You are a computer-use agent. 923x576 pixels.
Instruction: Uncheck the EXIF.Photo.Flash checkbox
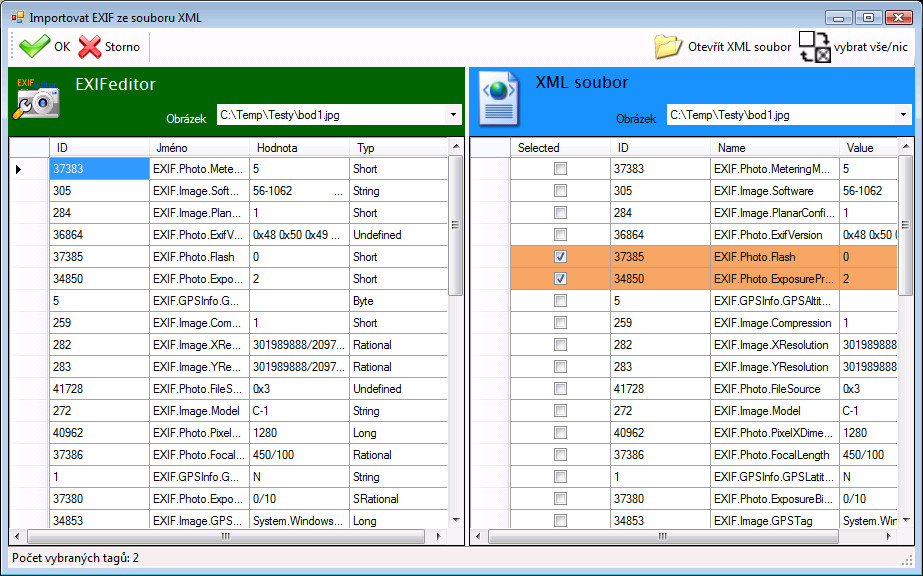[x=560, y=257]
